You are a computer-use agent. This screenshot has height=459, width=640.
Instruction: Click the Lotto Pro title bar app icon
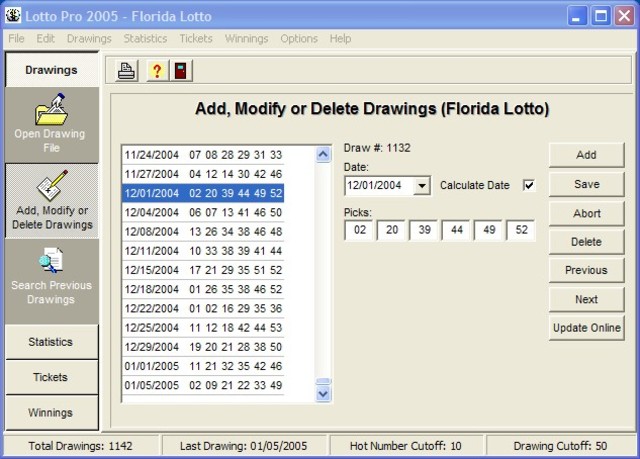point(13,16)
